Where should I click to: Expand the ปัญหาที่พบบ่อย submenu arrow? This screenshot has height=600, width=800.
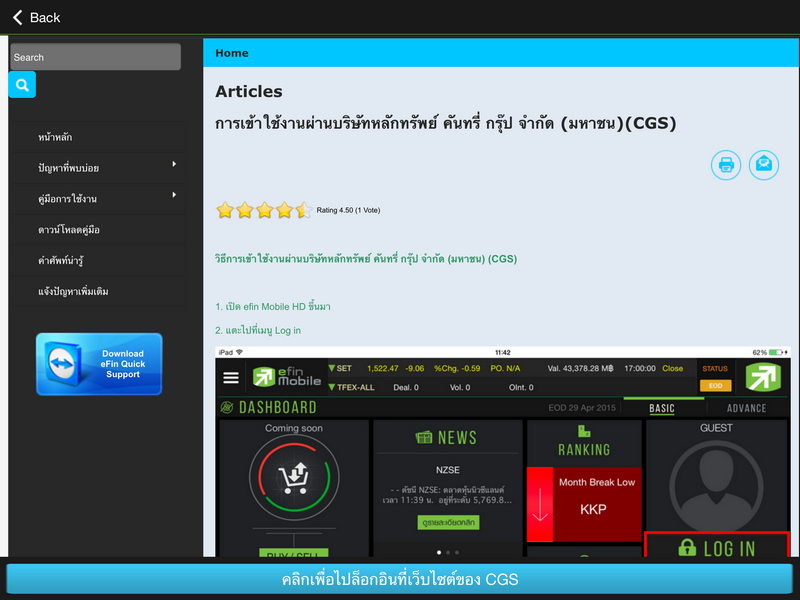point(174,164)
